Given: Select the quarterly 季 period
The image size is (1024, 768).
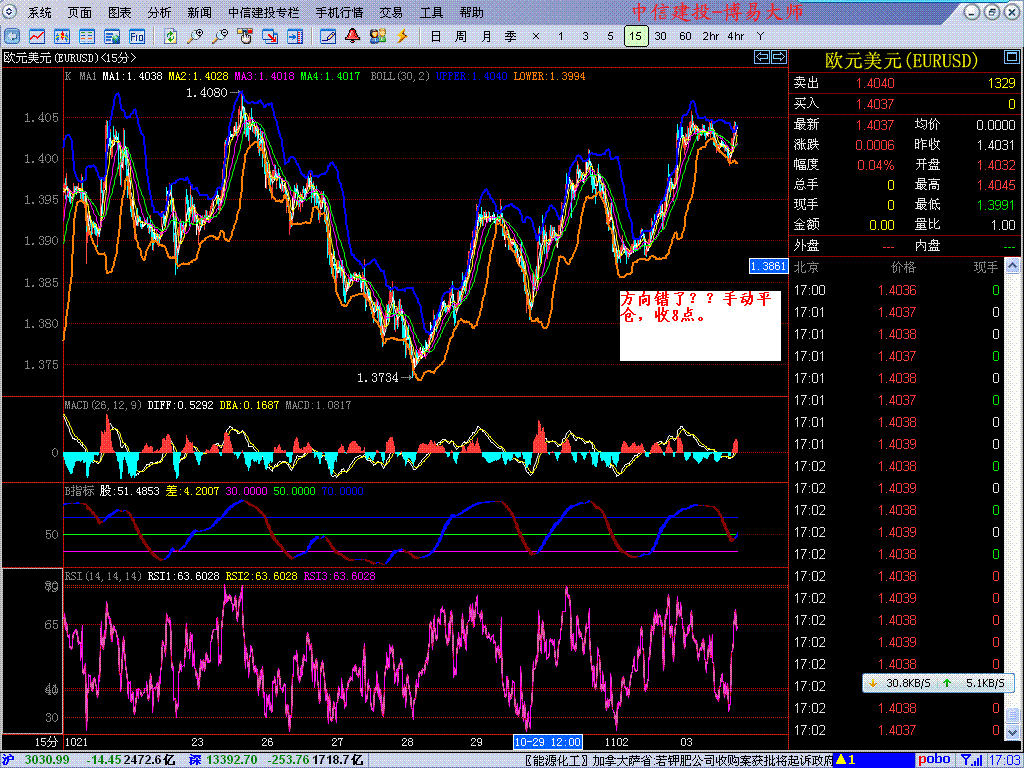Looking at the screenshot, I should [511, 36].
